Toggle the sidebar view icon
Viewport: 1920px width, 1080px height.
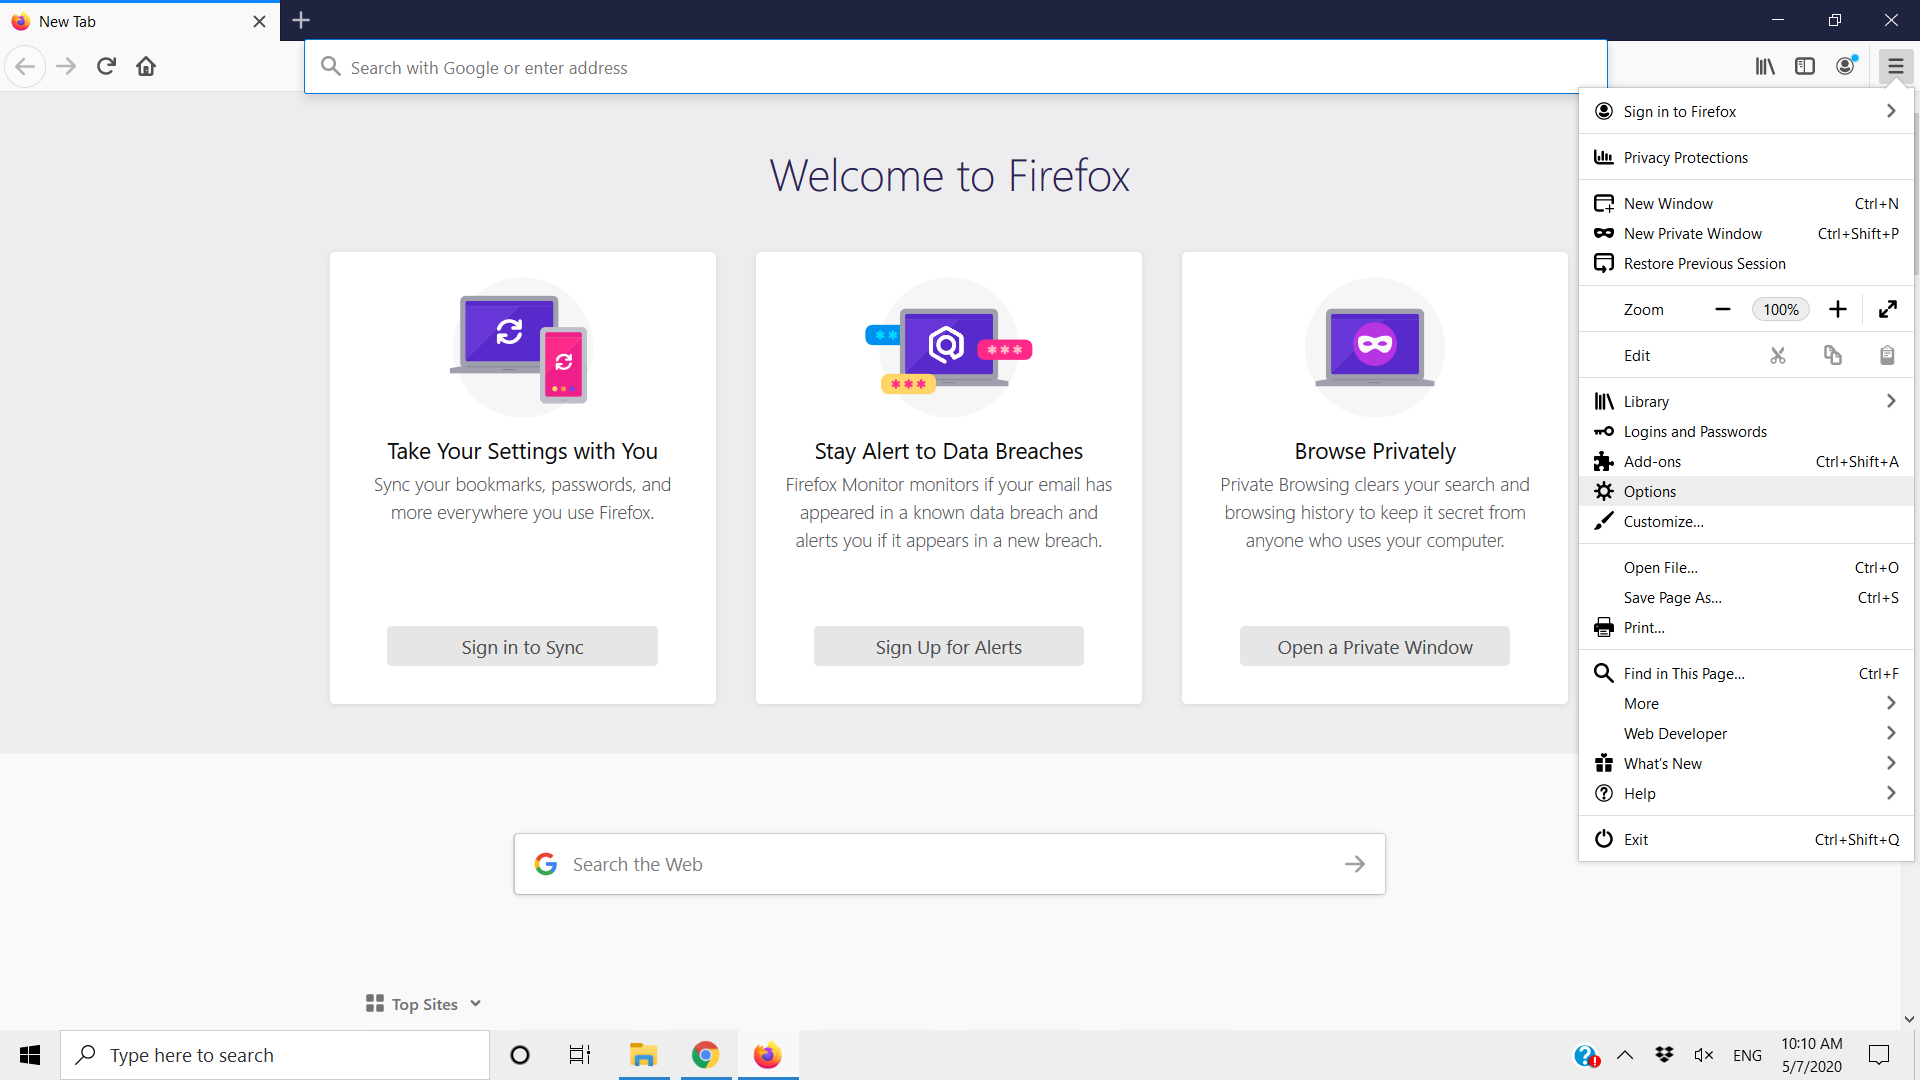(1805, 66)
